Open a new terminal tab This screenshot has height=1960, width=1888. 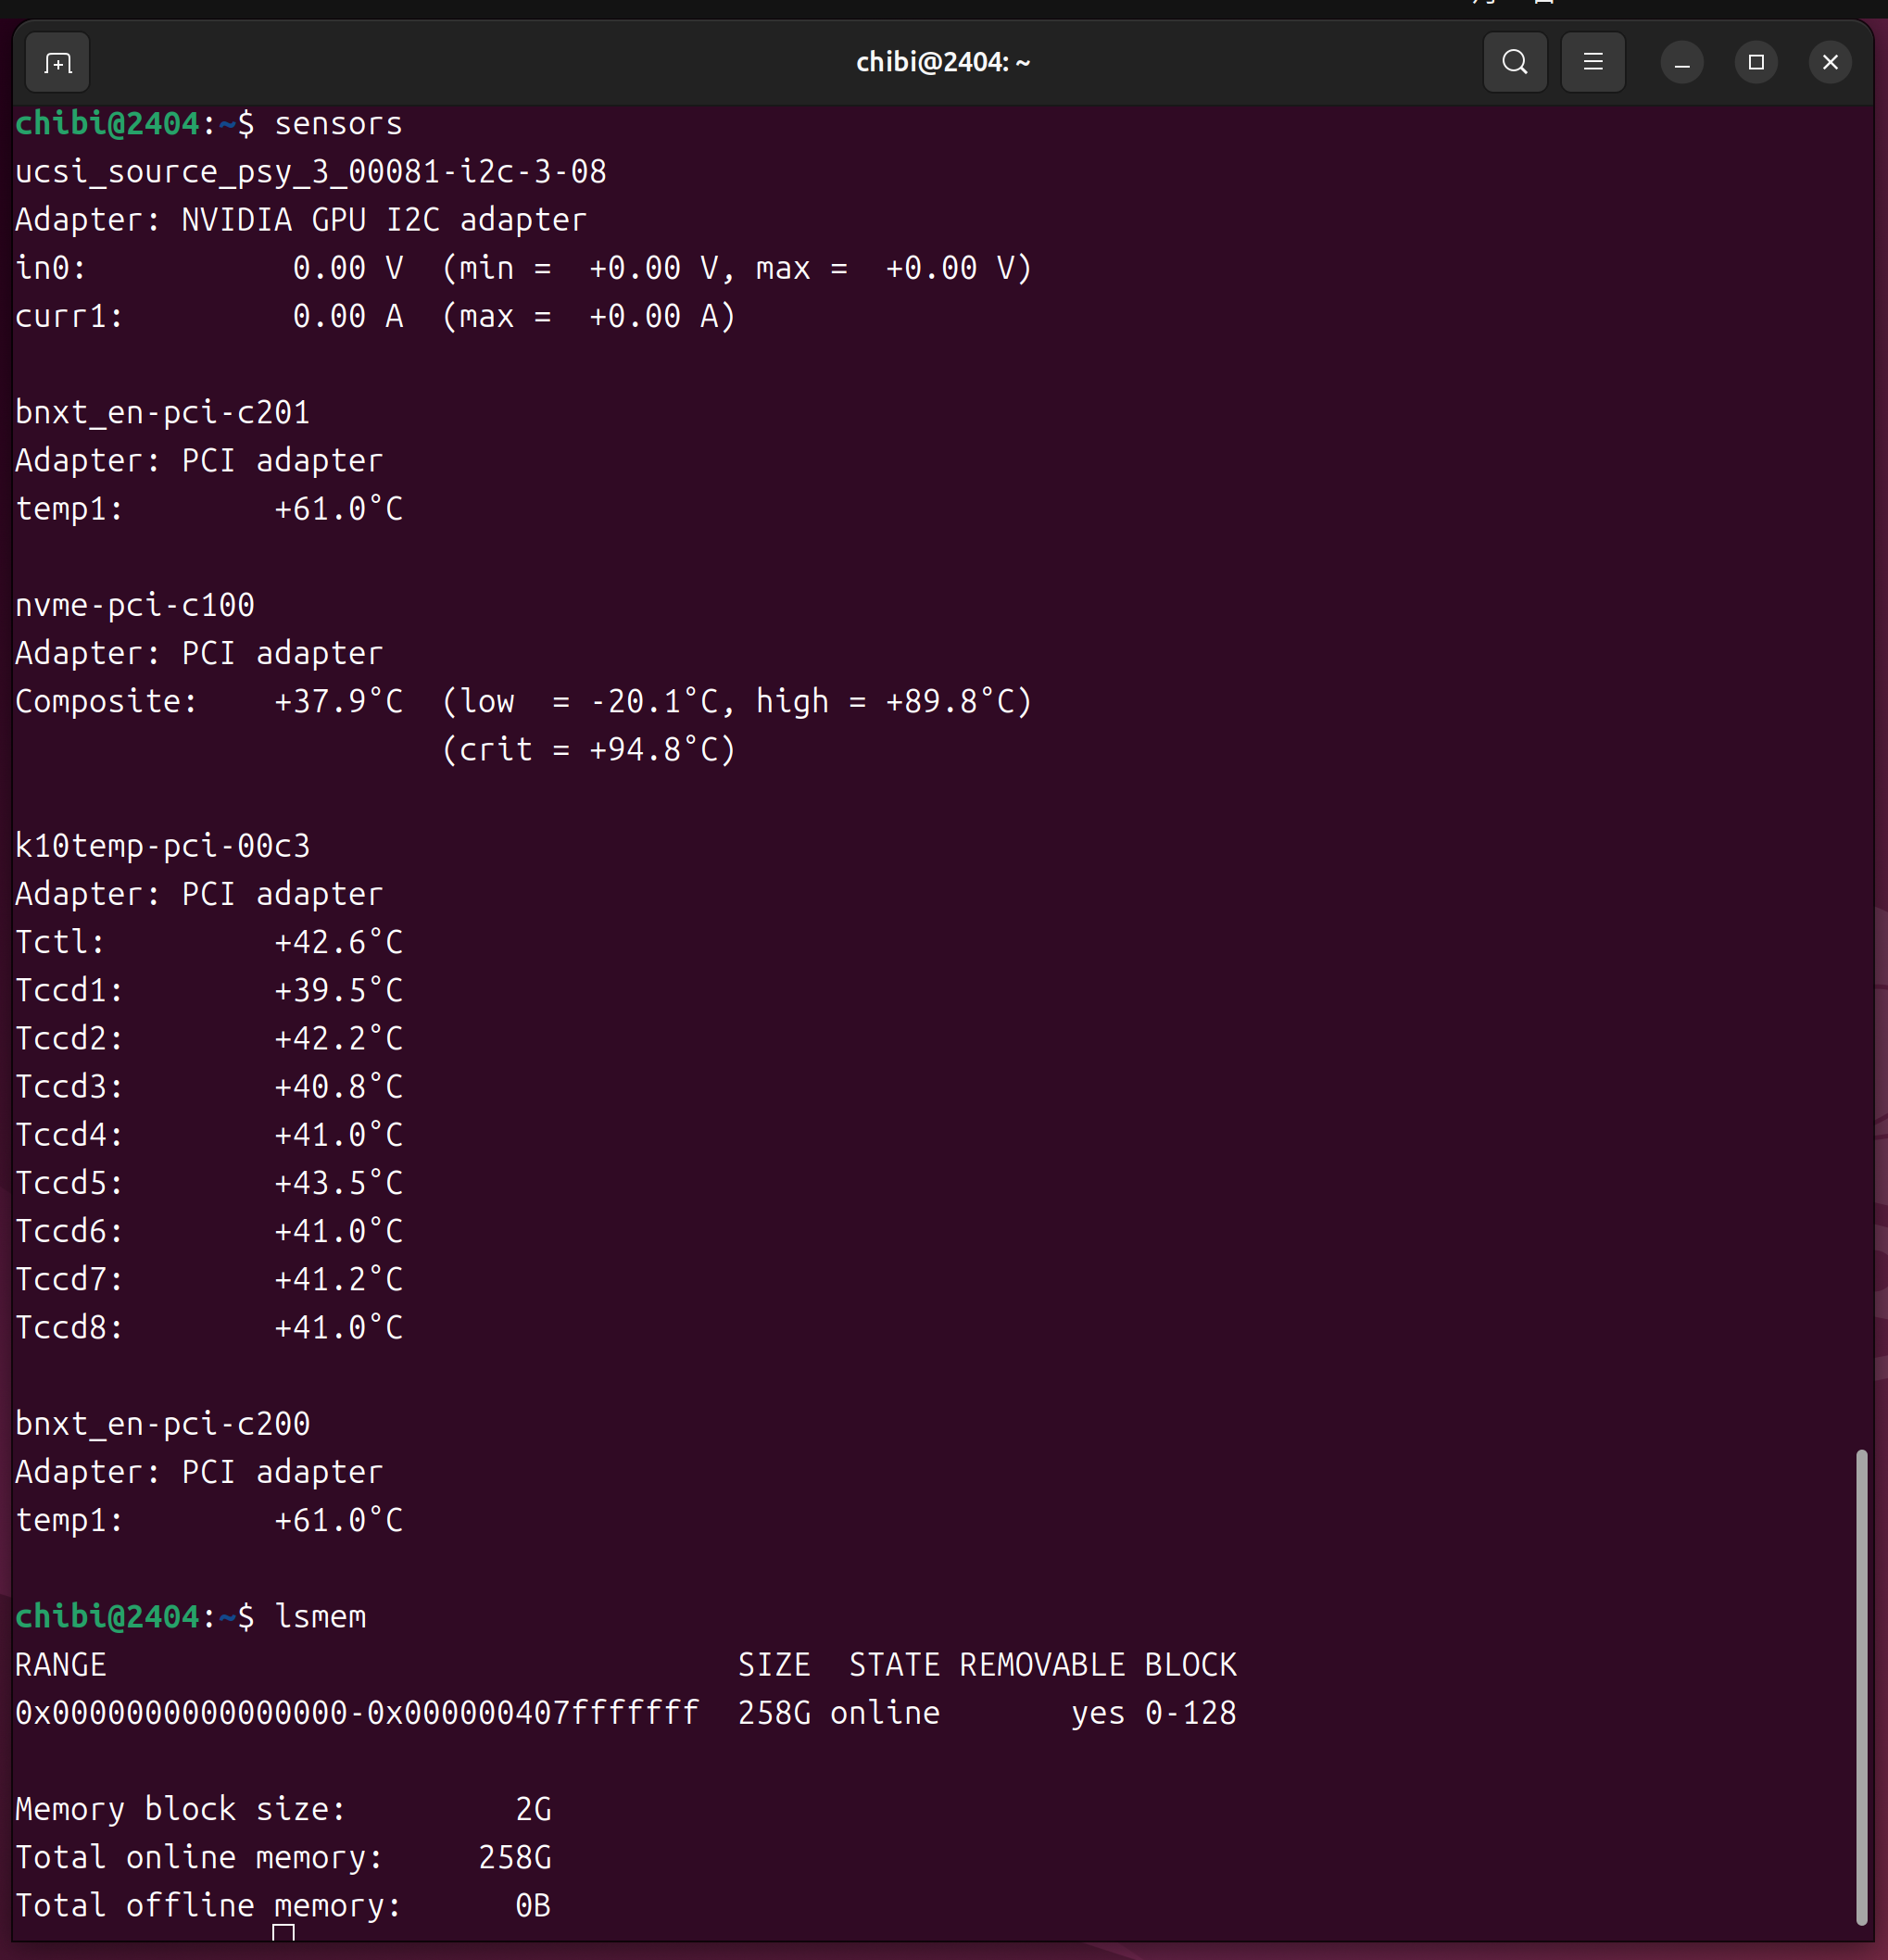click(58, 63)
